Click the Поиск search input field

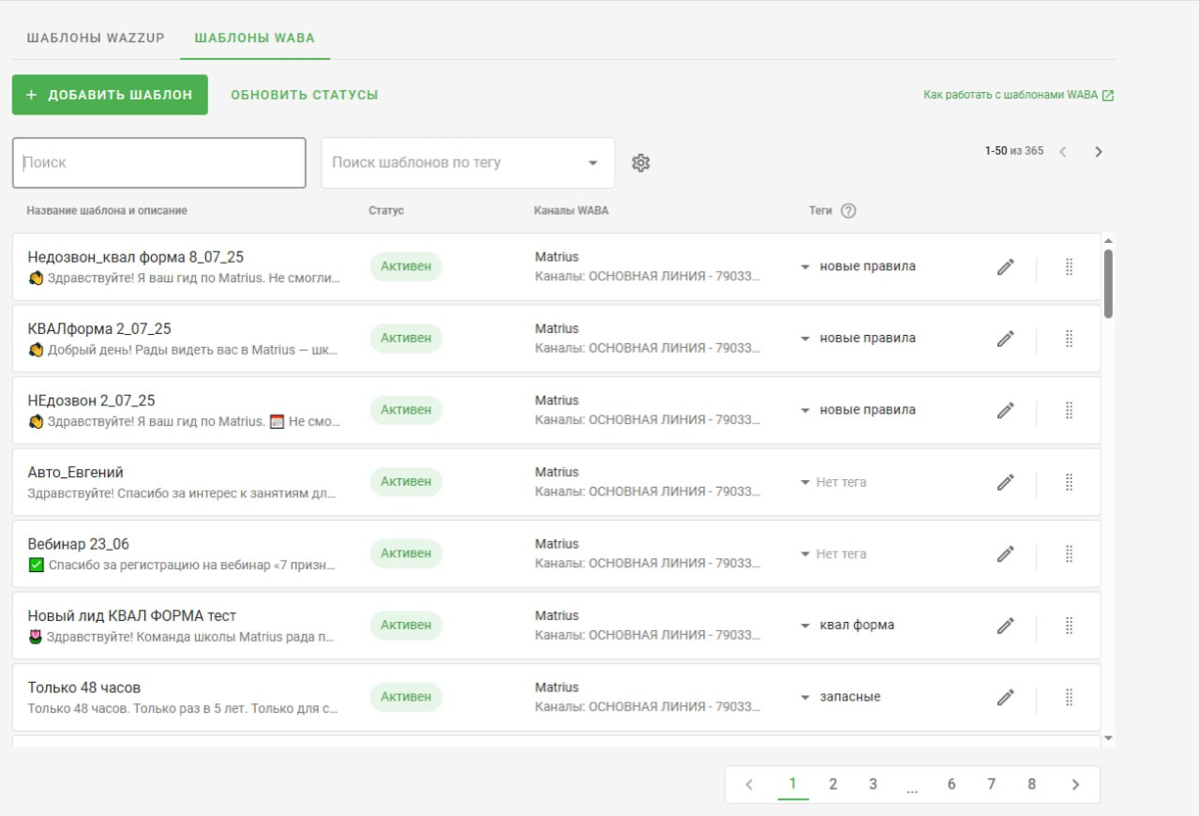[x=159, y=163]
